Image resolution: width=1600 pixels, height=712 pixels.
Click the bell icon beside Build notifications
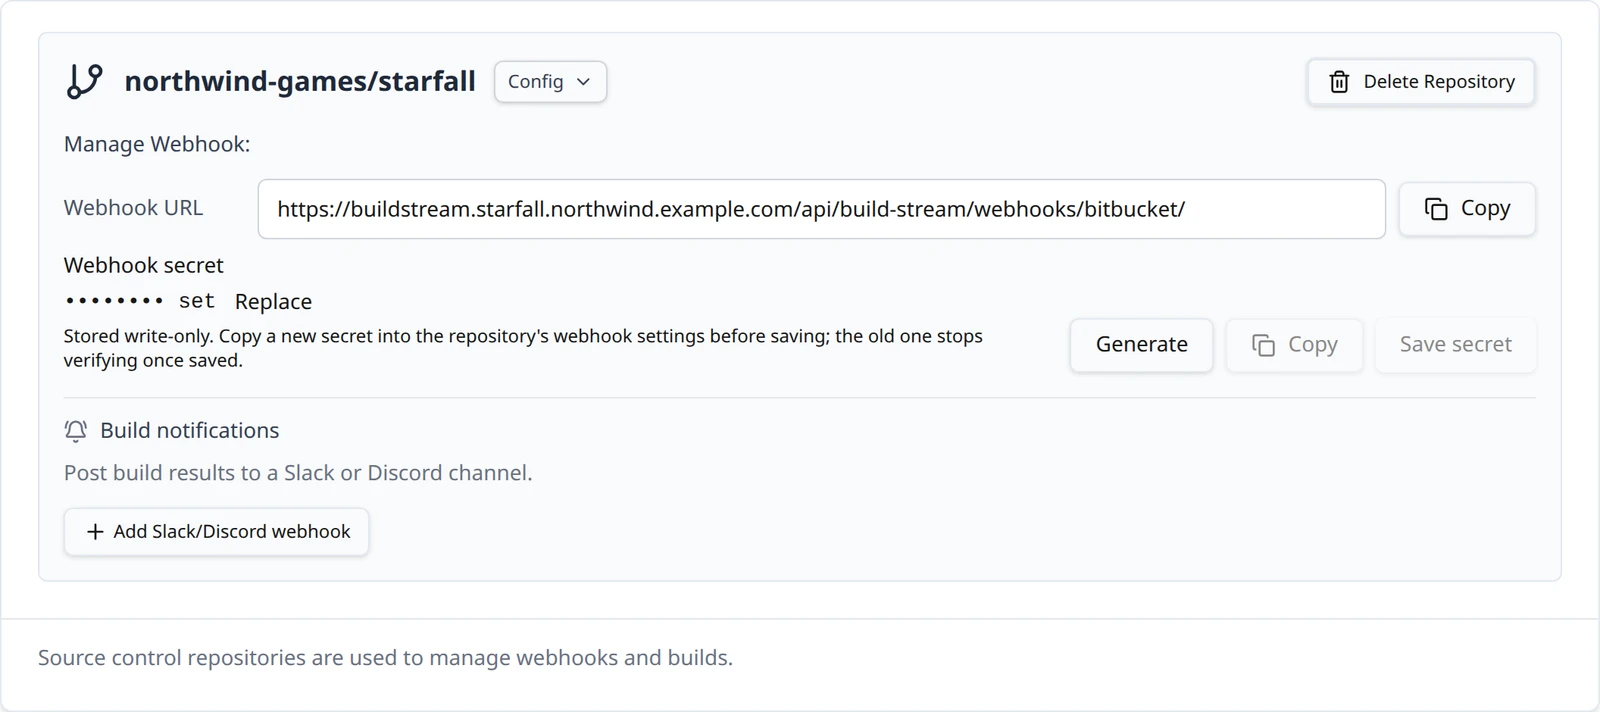pos(76,431)
